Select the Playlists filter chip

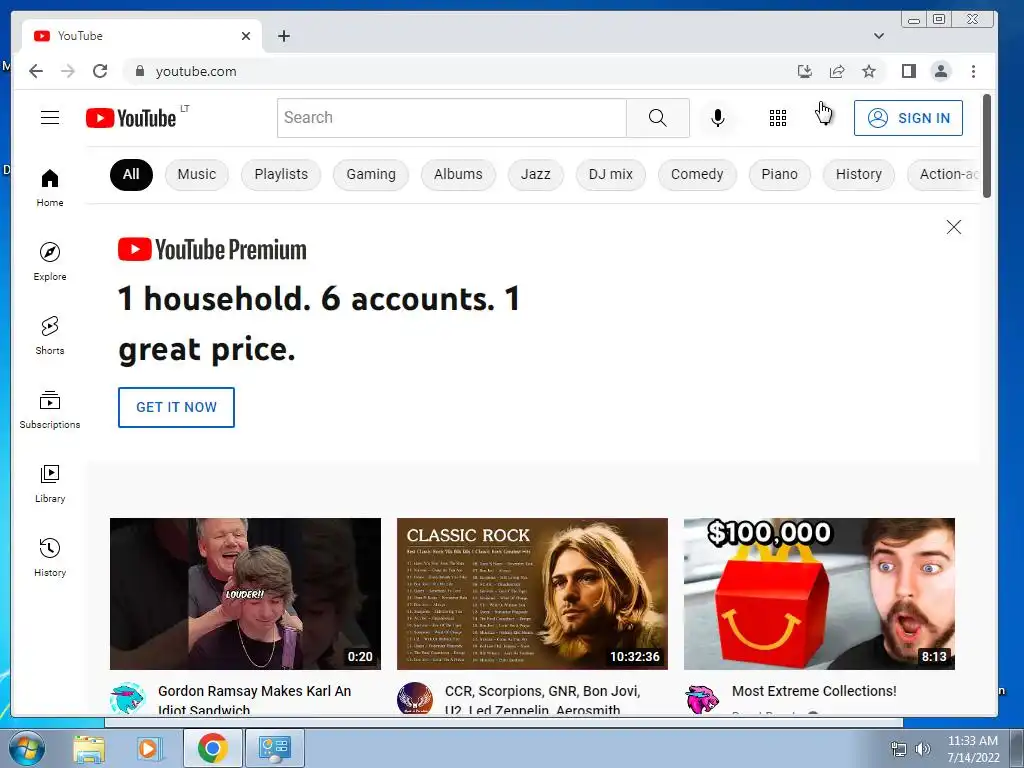tap(281, 174)
